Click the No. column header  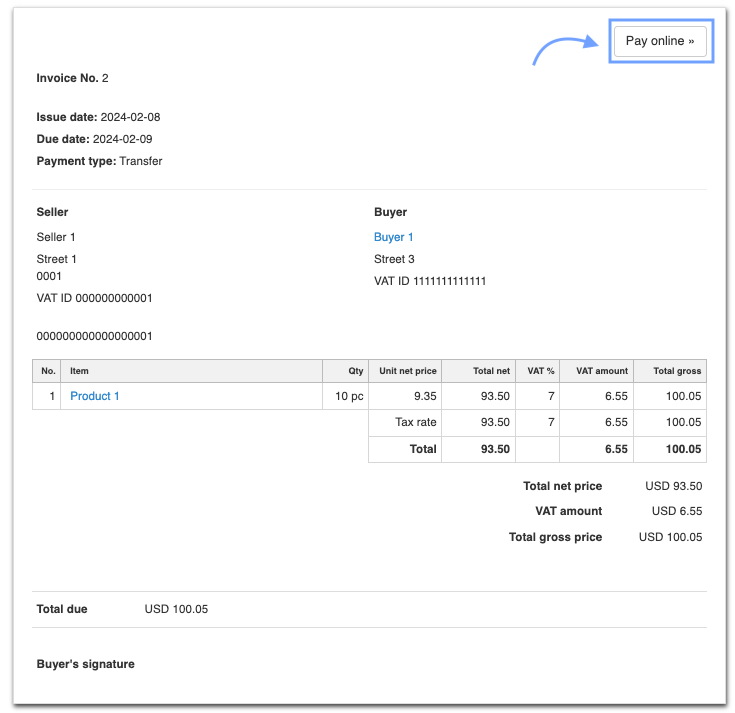pyautogui.click(x=48, y=371)
